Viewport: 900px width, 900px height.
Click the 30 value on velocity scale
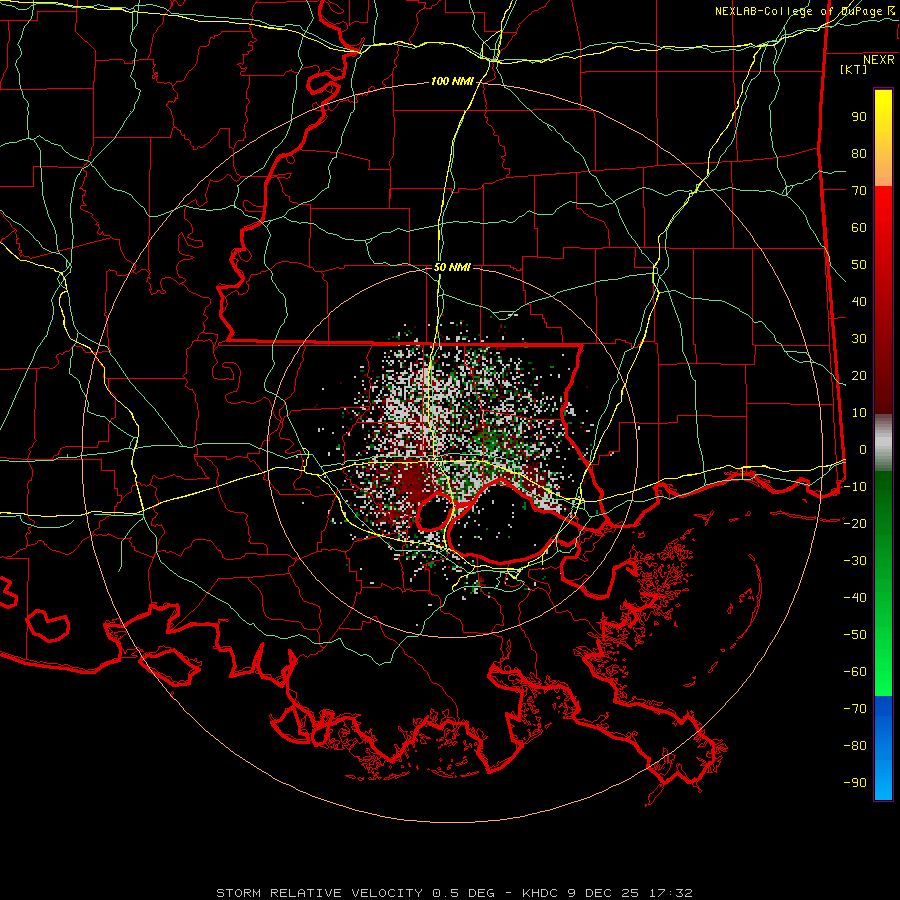tap(859, 339)
